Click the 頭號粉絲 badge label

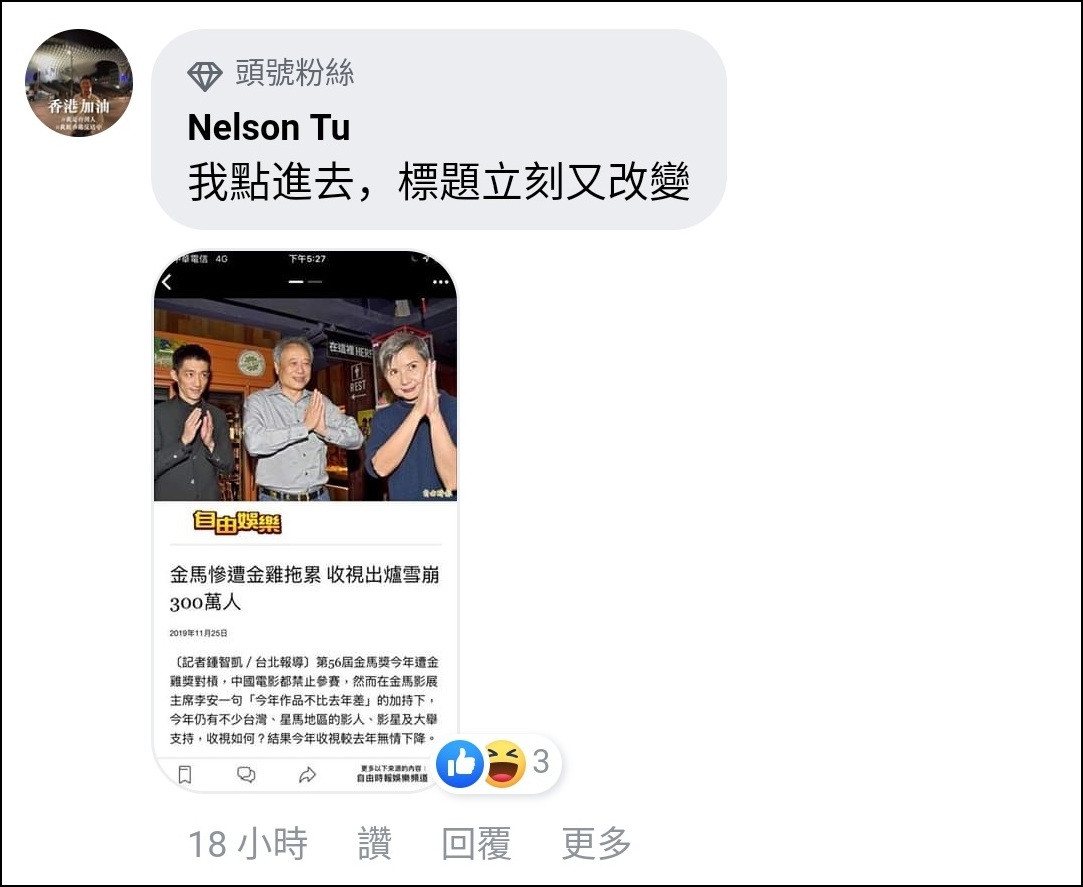[x=295, y=73]
